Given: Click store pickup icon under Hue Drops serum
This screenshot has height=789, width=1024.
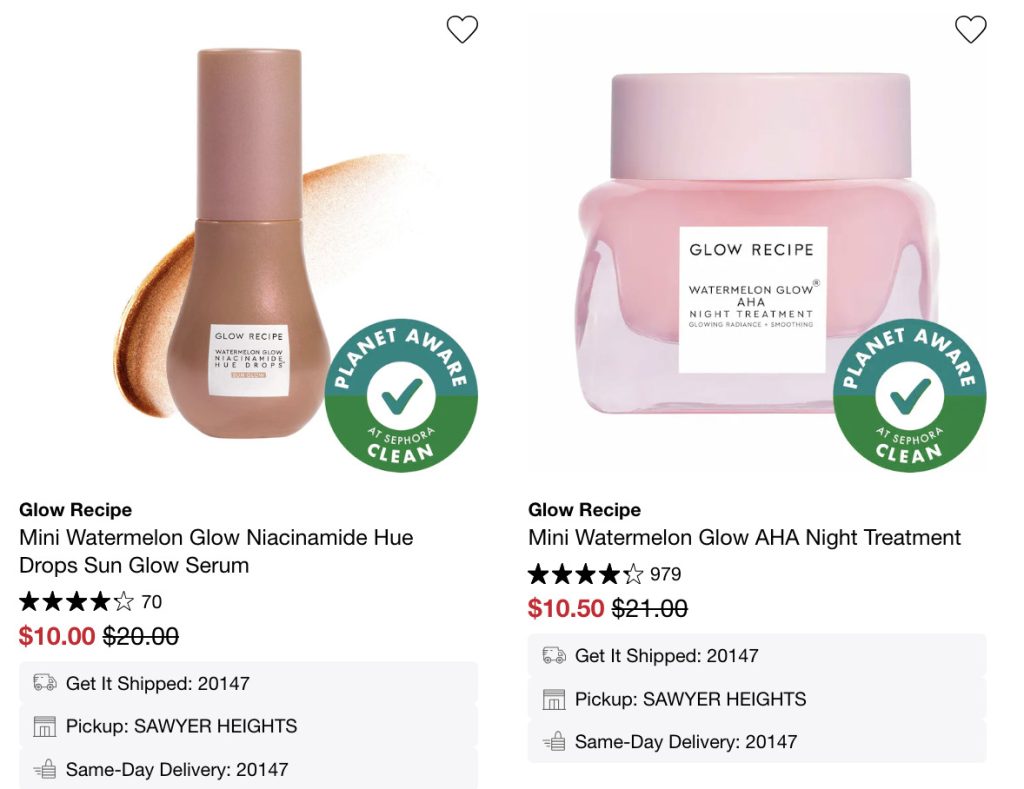Looking at the screenshot, I should (44, 726).
